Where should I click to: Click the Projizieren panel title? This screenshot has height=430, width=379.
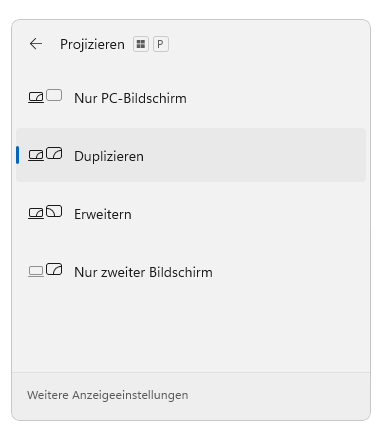(92, 44)
